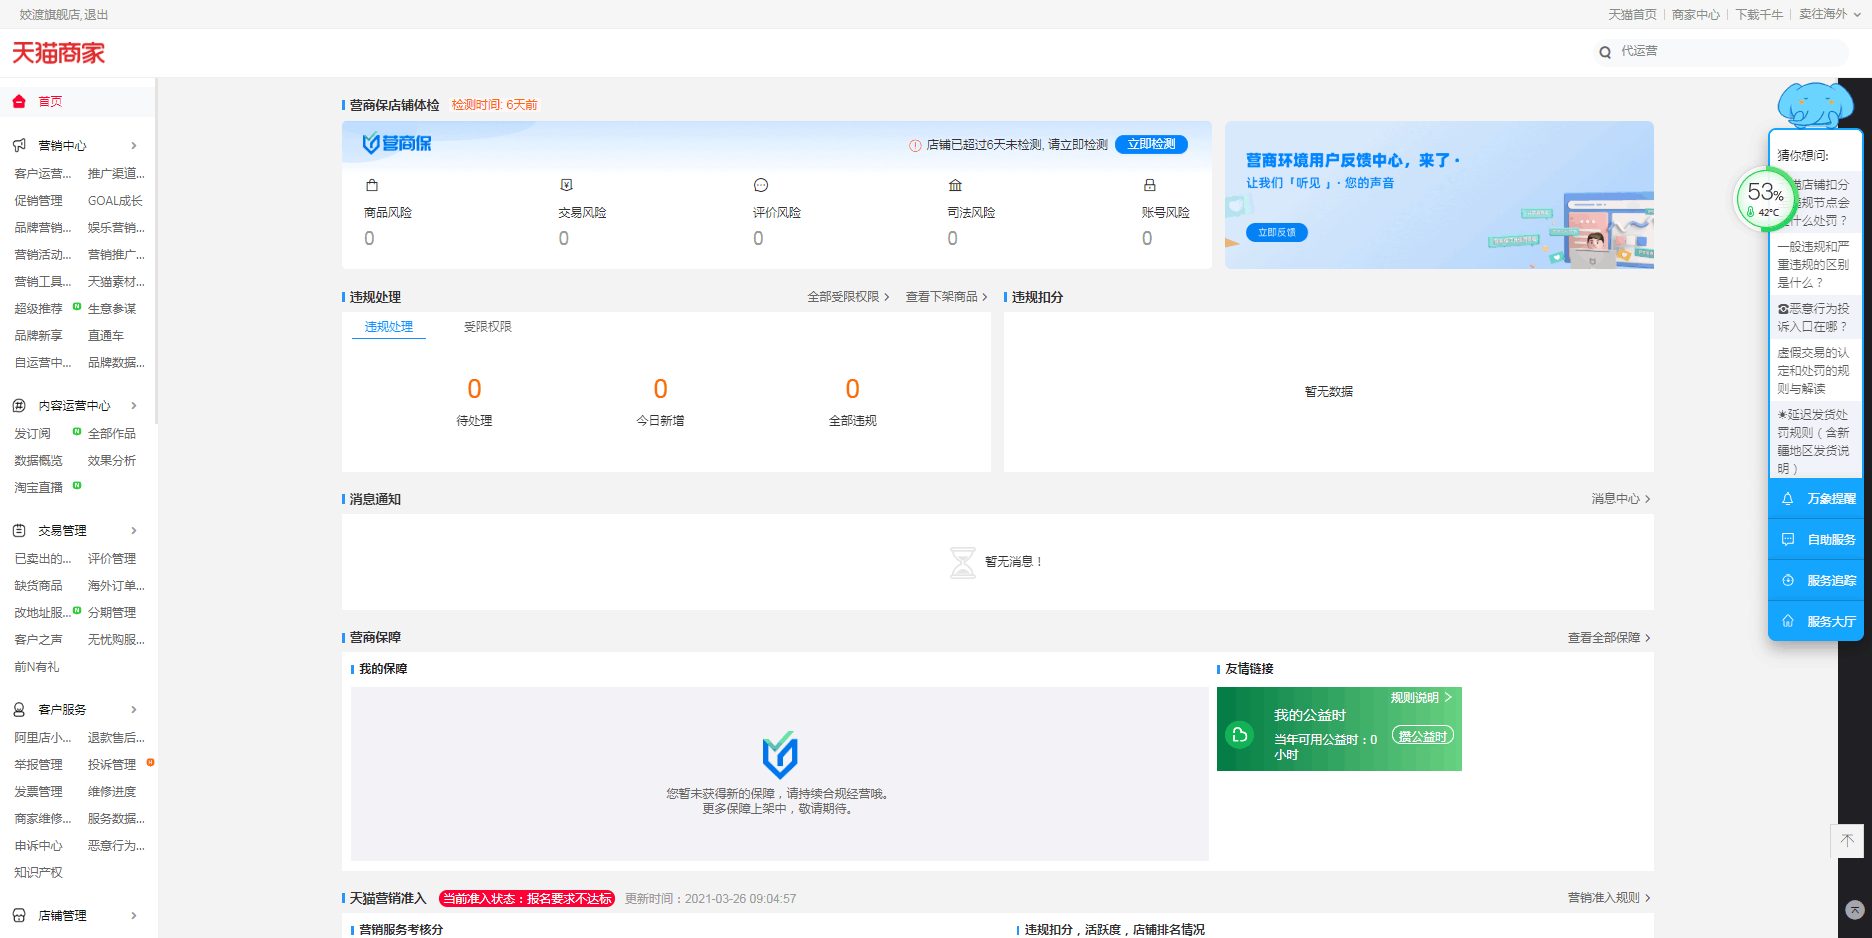Image resolution: width=1872 pixels, height=938 pixels.
Task: Open 投诉管理 in sidebar
Action: 112,765
